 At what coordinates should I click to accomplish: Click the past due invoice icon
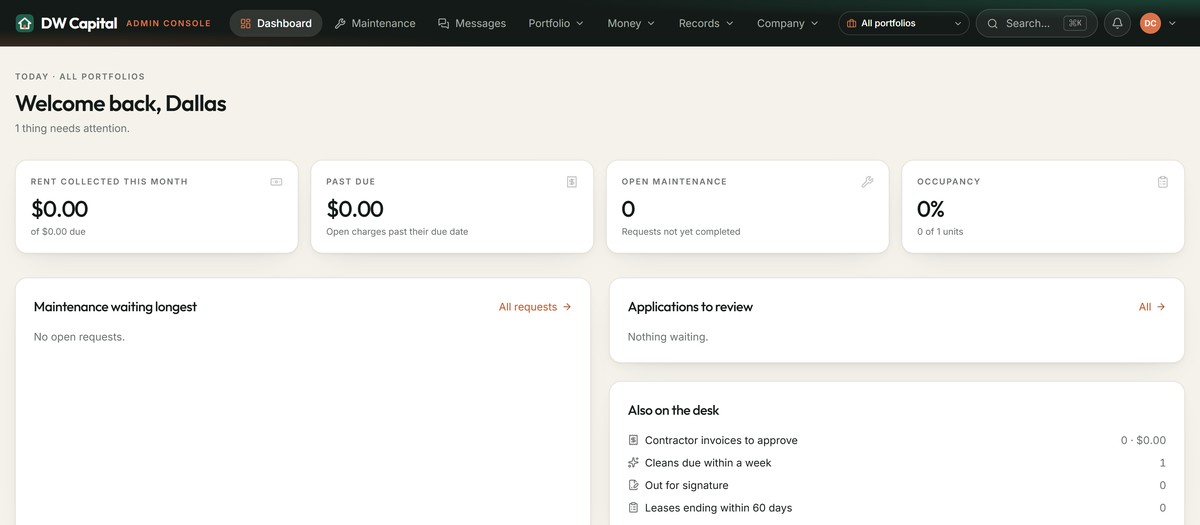572,182
